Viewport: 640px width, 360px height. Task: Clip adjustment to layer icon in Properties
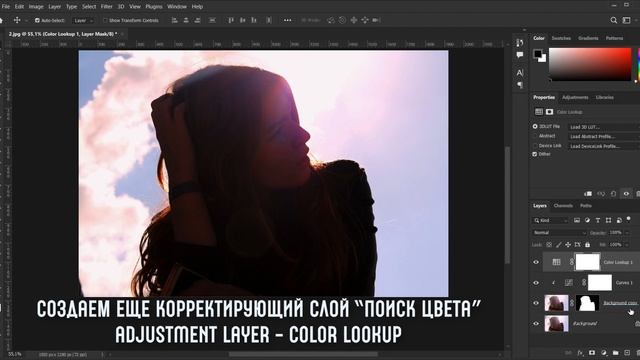point(588,194)
